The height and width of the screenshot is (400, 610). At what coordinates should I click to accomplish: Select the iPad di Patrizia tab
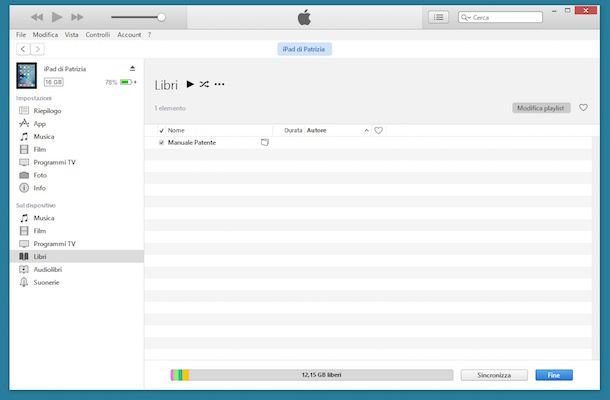pyautogui.click(x=304, y=49)
